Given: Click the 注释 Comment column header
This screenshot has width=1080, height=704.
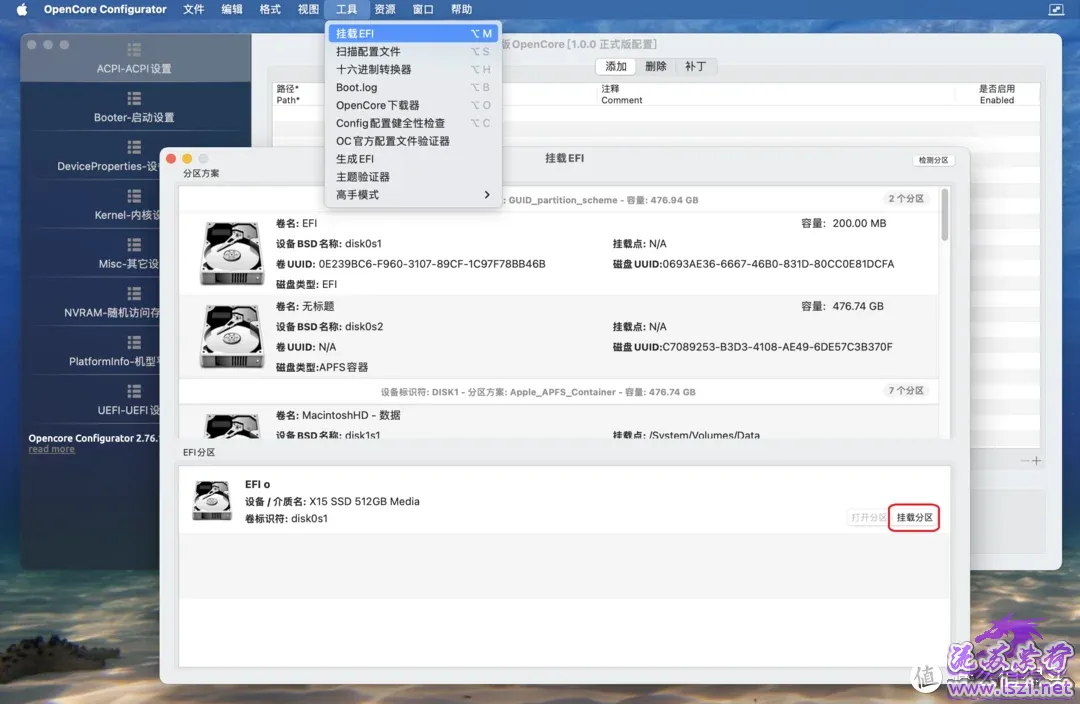Looking at the screenshot, I should [x=621, y=94].
